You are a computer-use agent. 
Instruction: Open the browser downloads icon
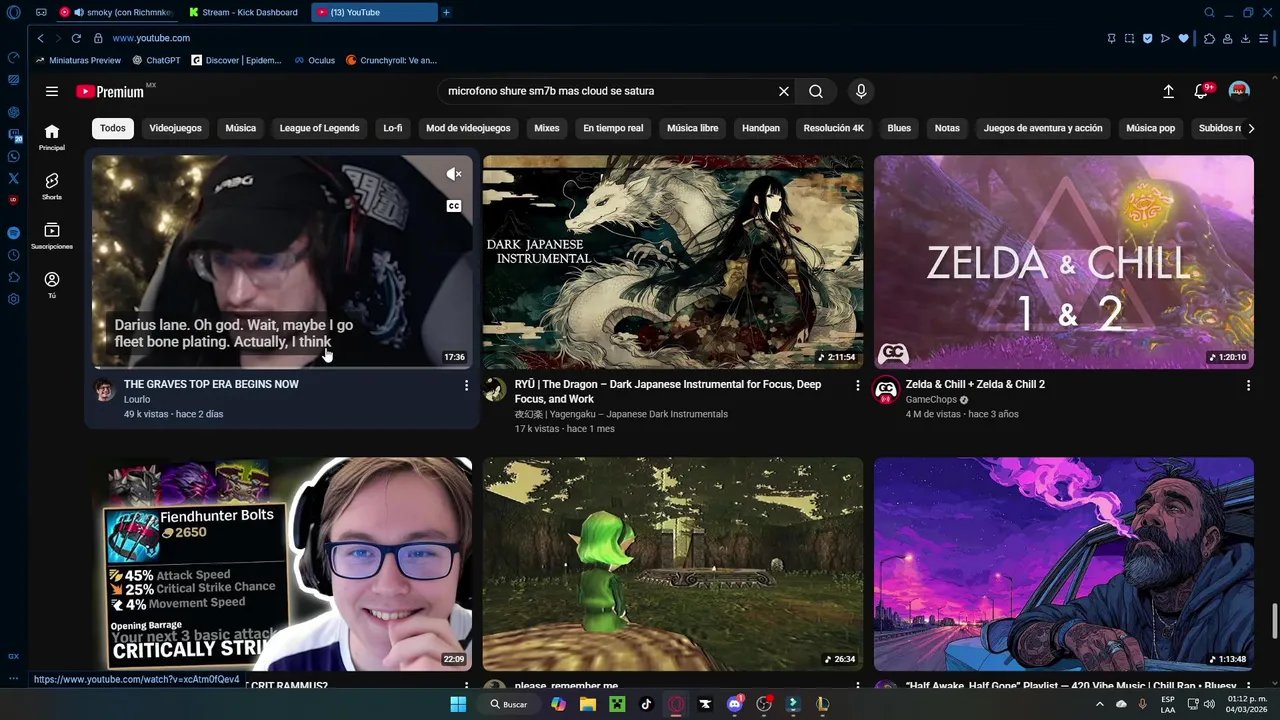click(x=1245, y=38)
